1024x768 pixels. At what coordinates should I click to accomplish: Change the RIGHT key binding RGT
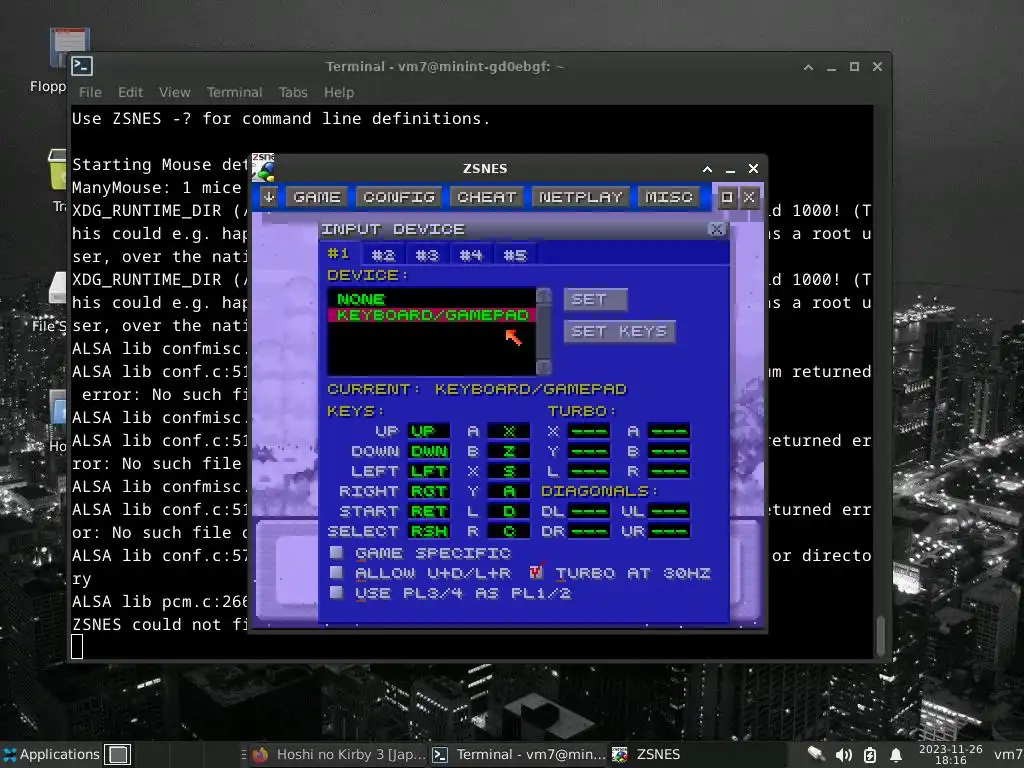(x=428, y=491)
